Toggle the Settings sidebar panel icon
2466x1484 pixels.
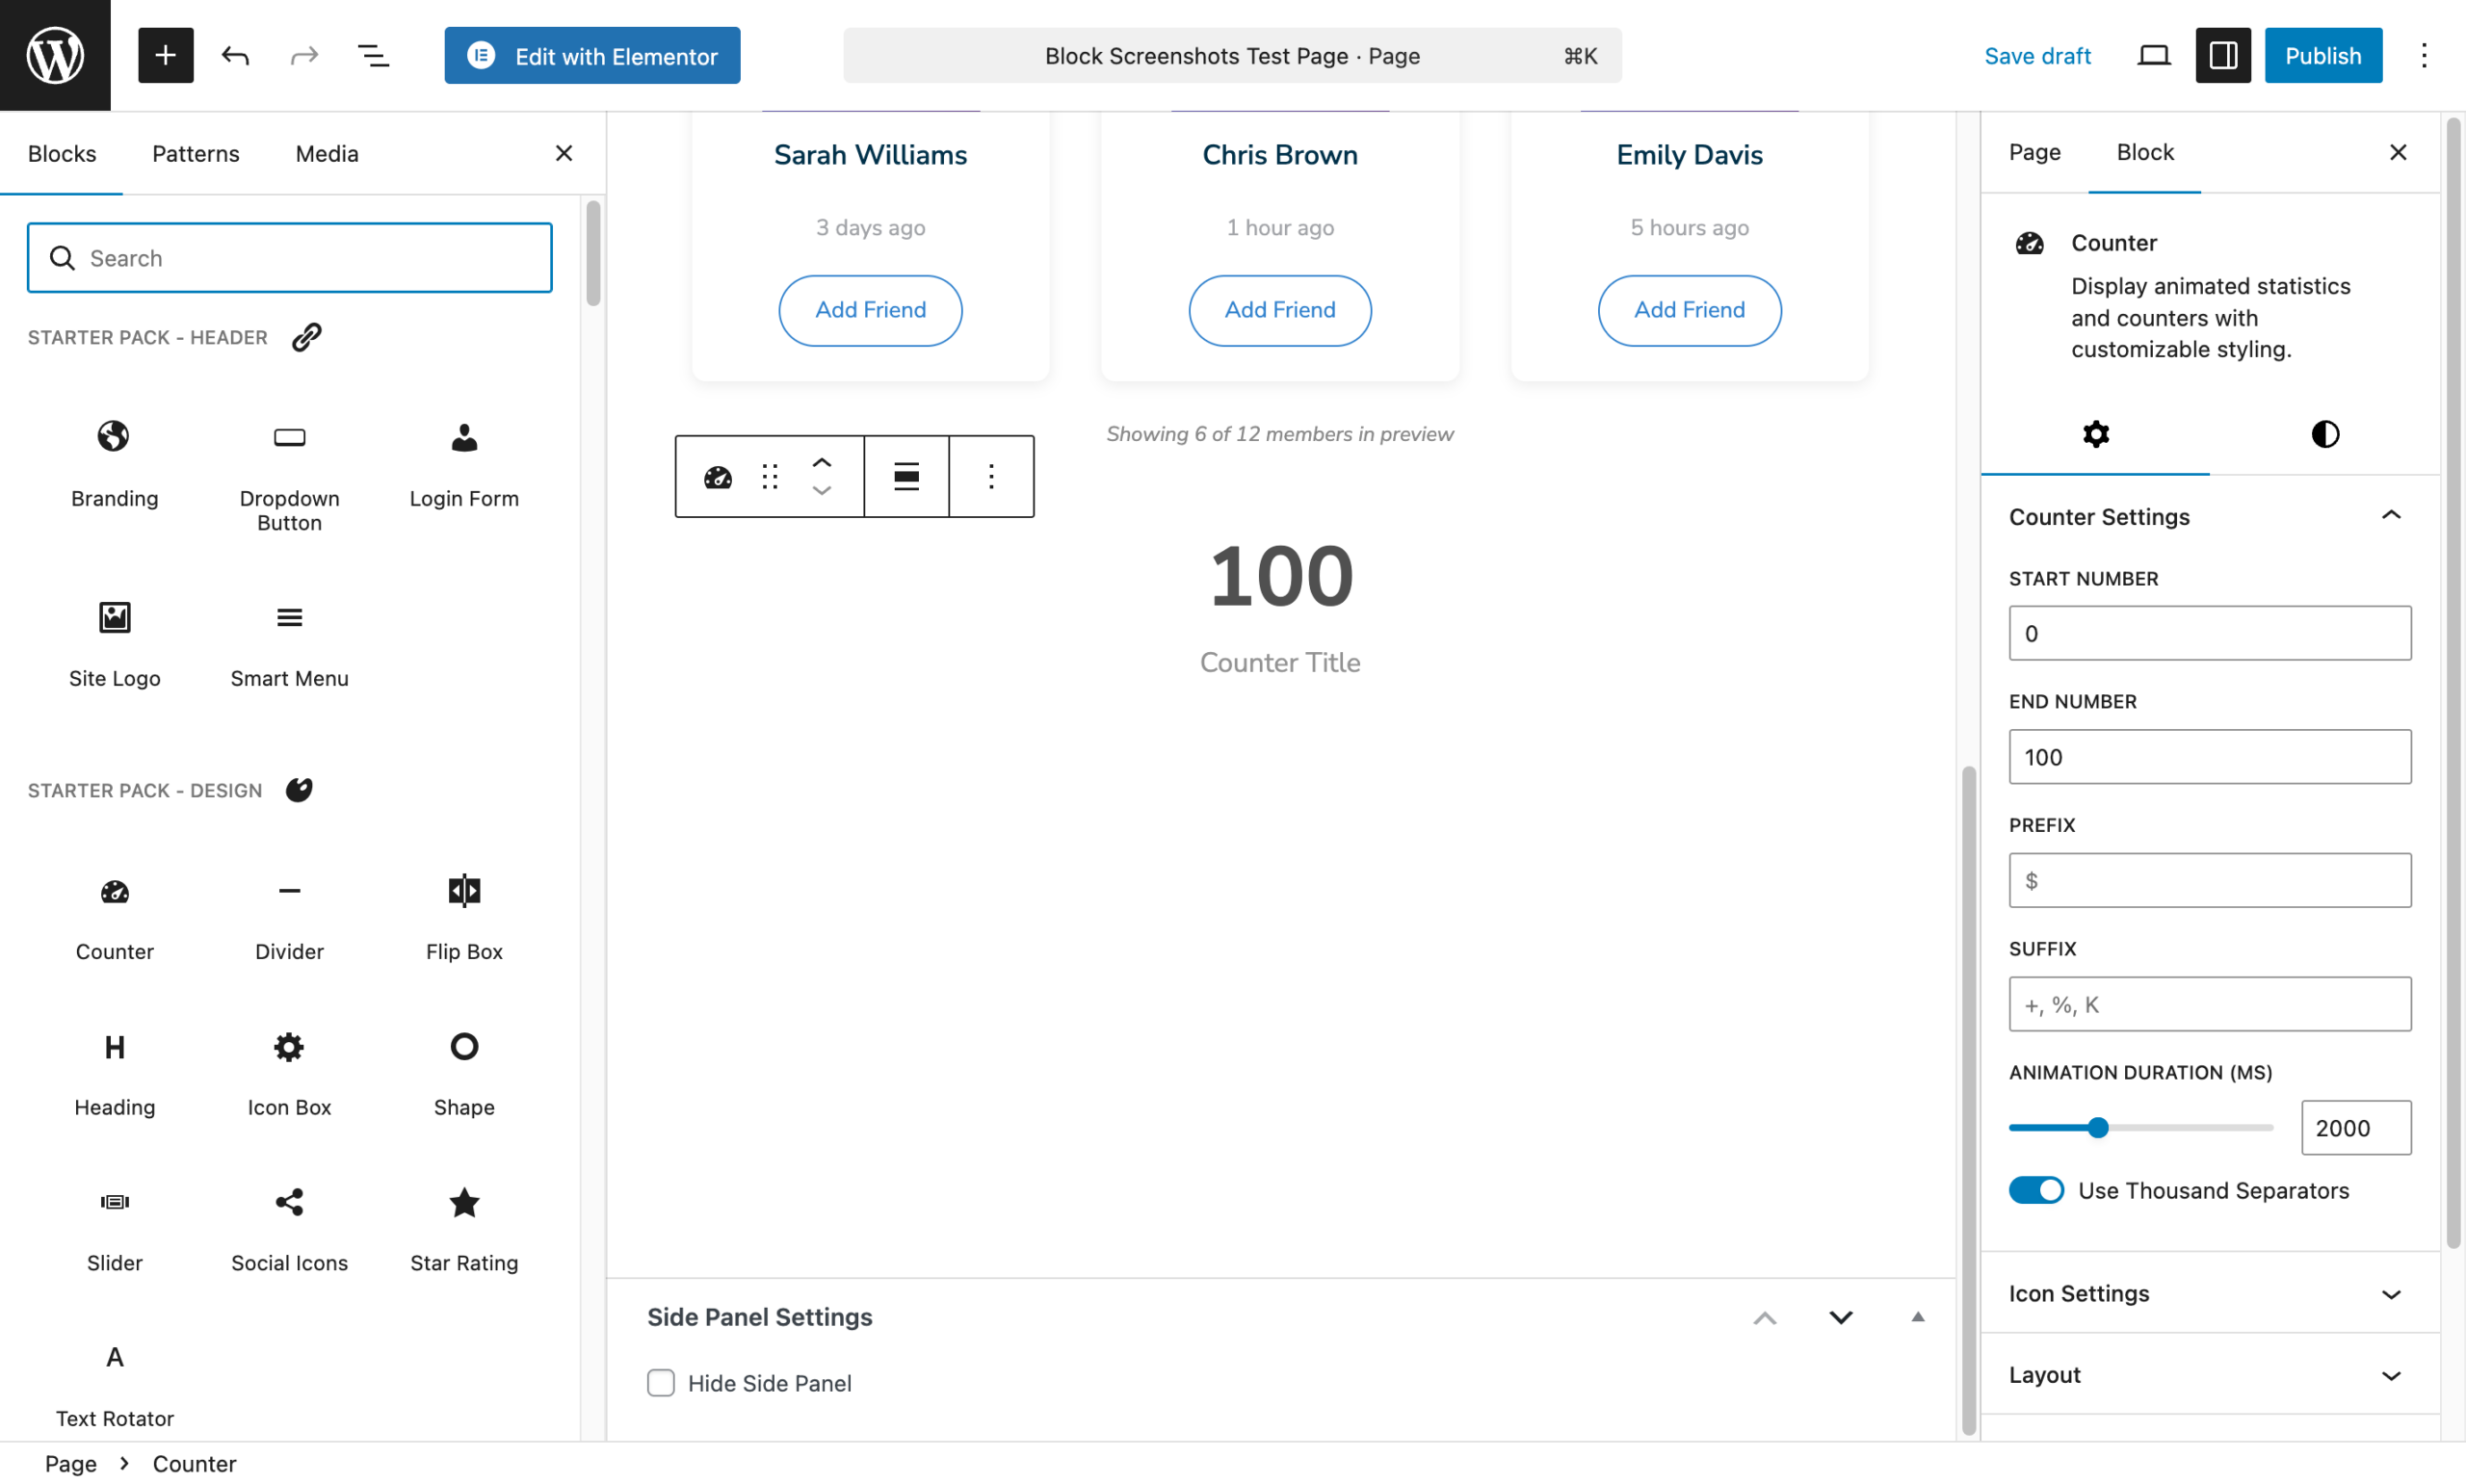click(x=2222, y=55)
